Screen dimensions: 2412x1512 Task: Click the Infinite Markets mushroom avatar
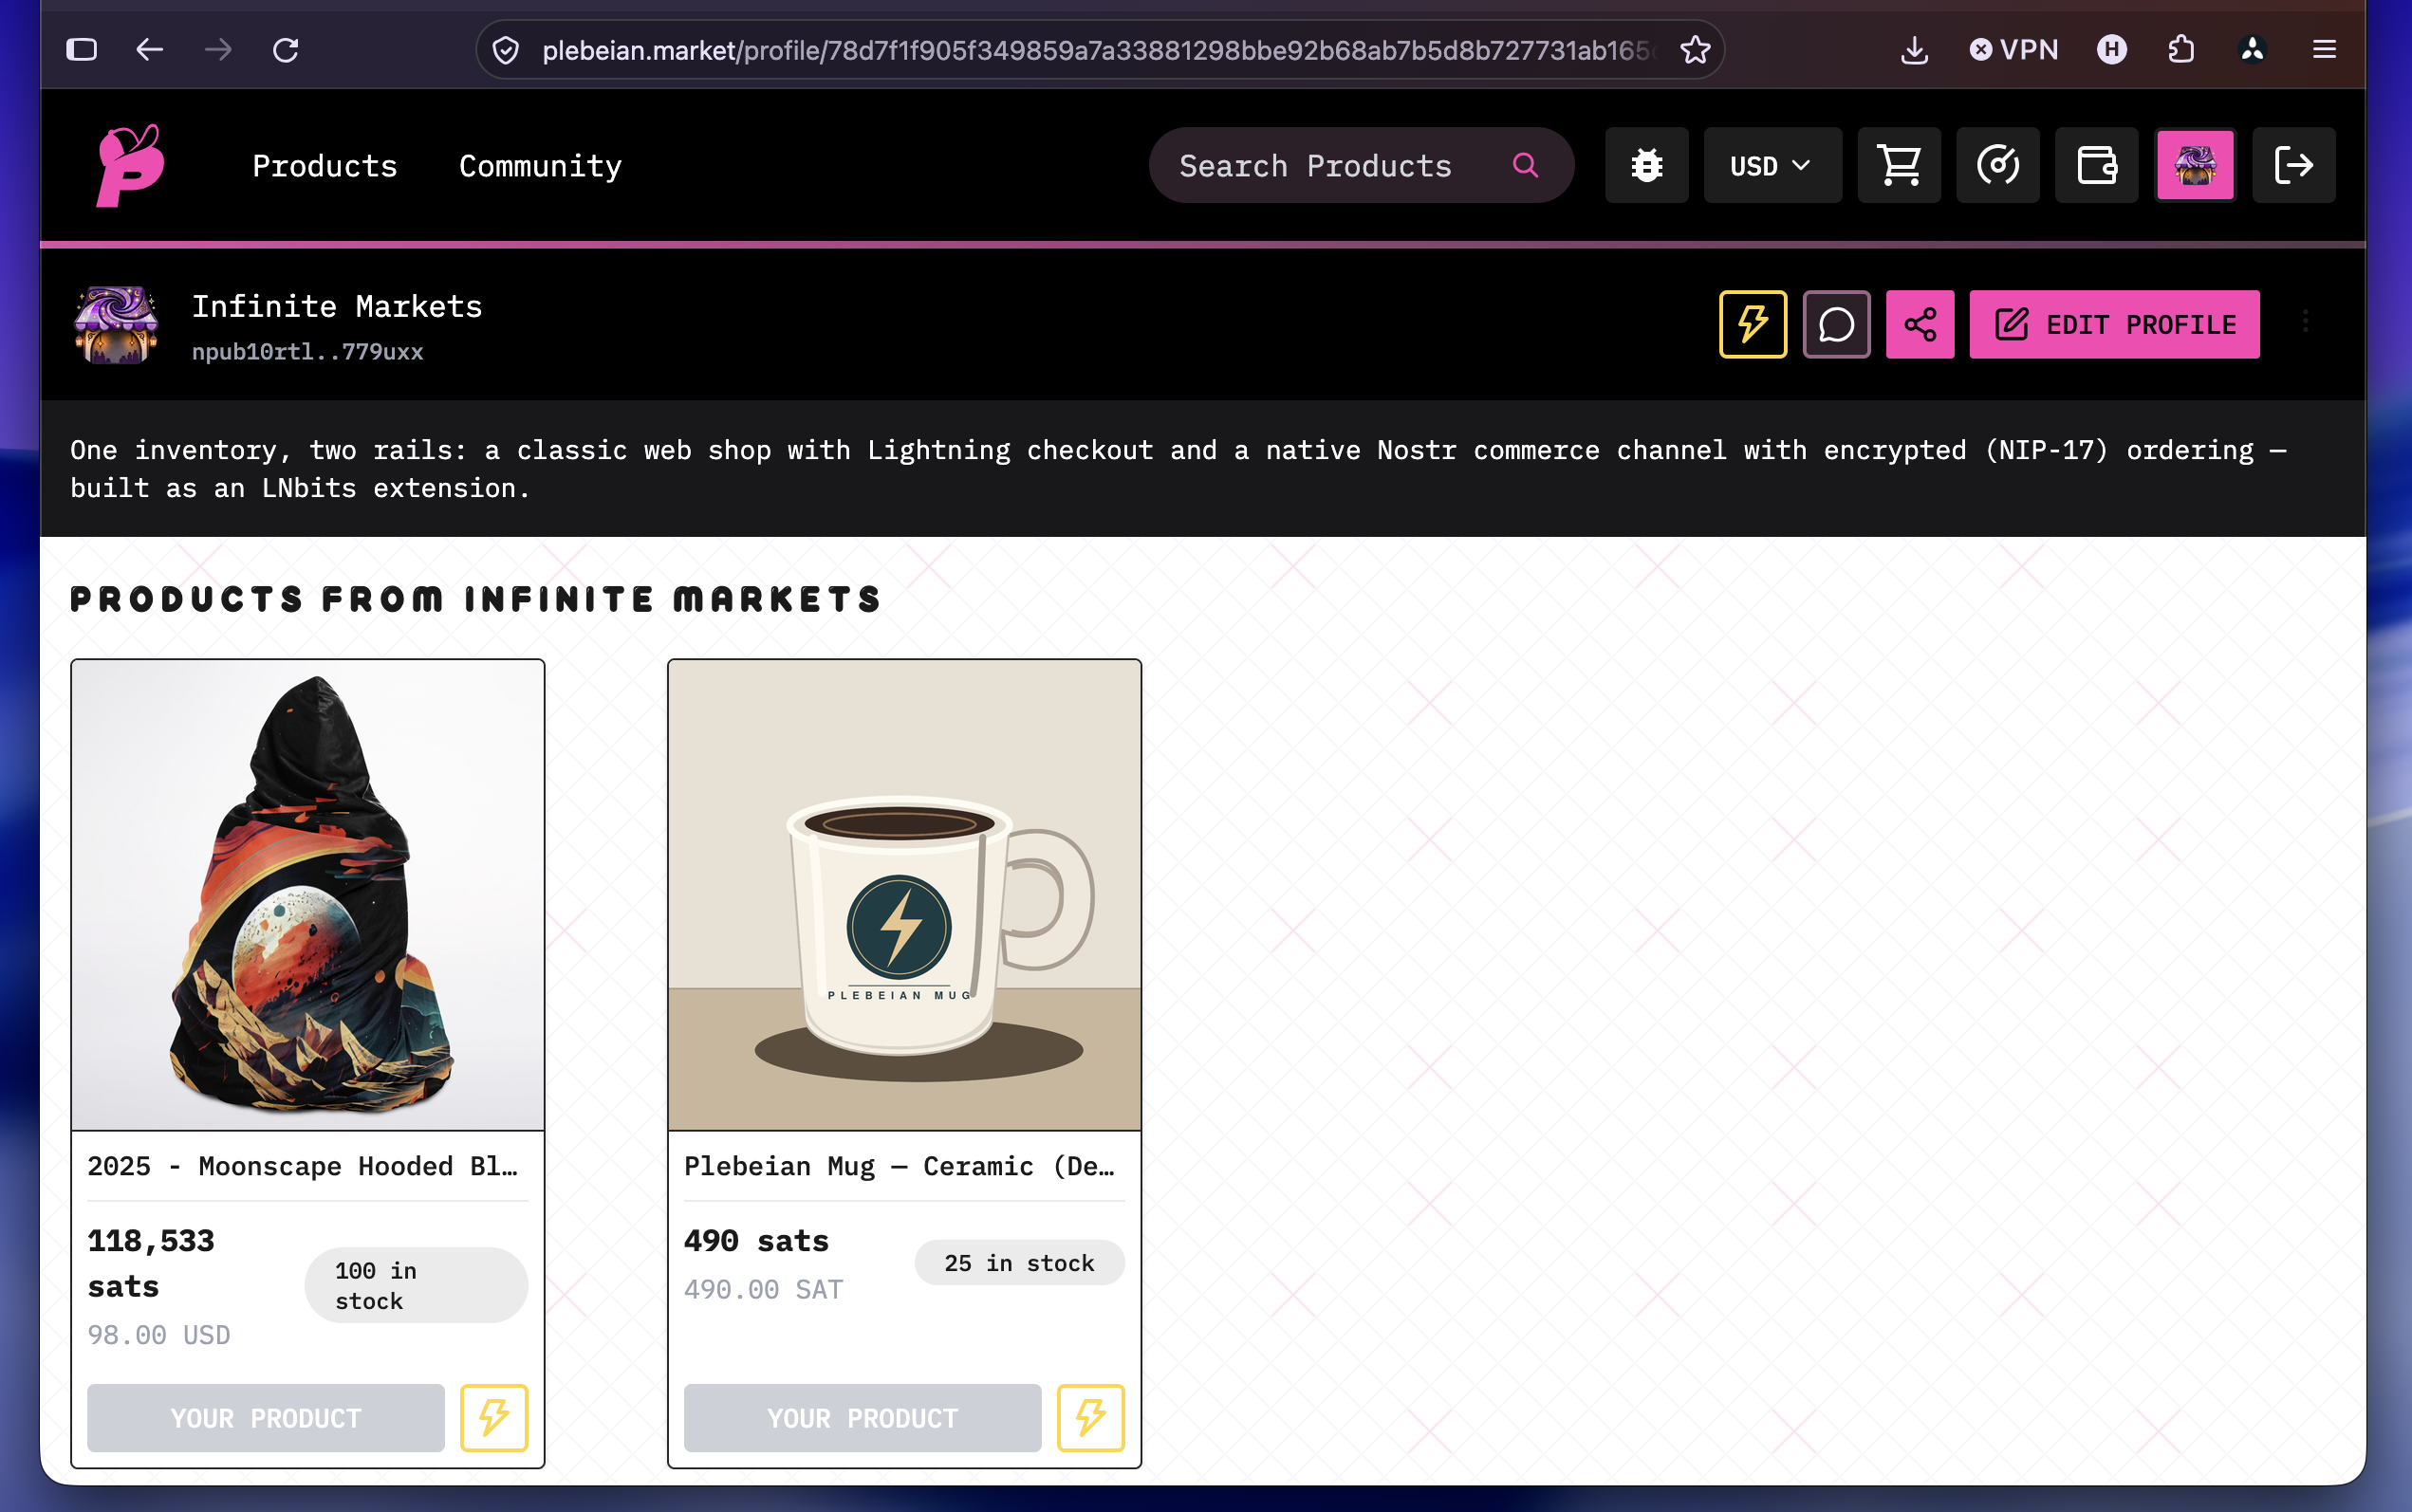pyautogui.click(x=116, y=324)
